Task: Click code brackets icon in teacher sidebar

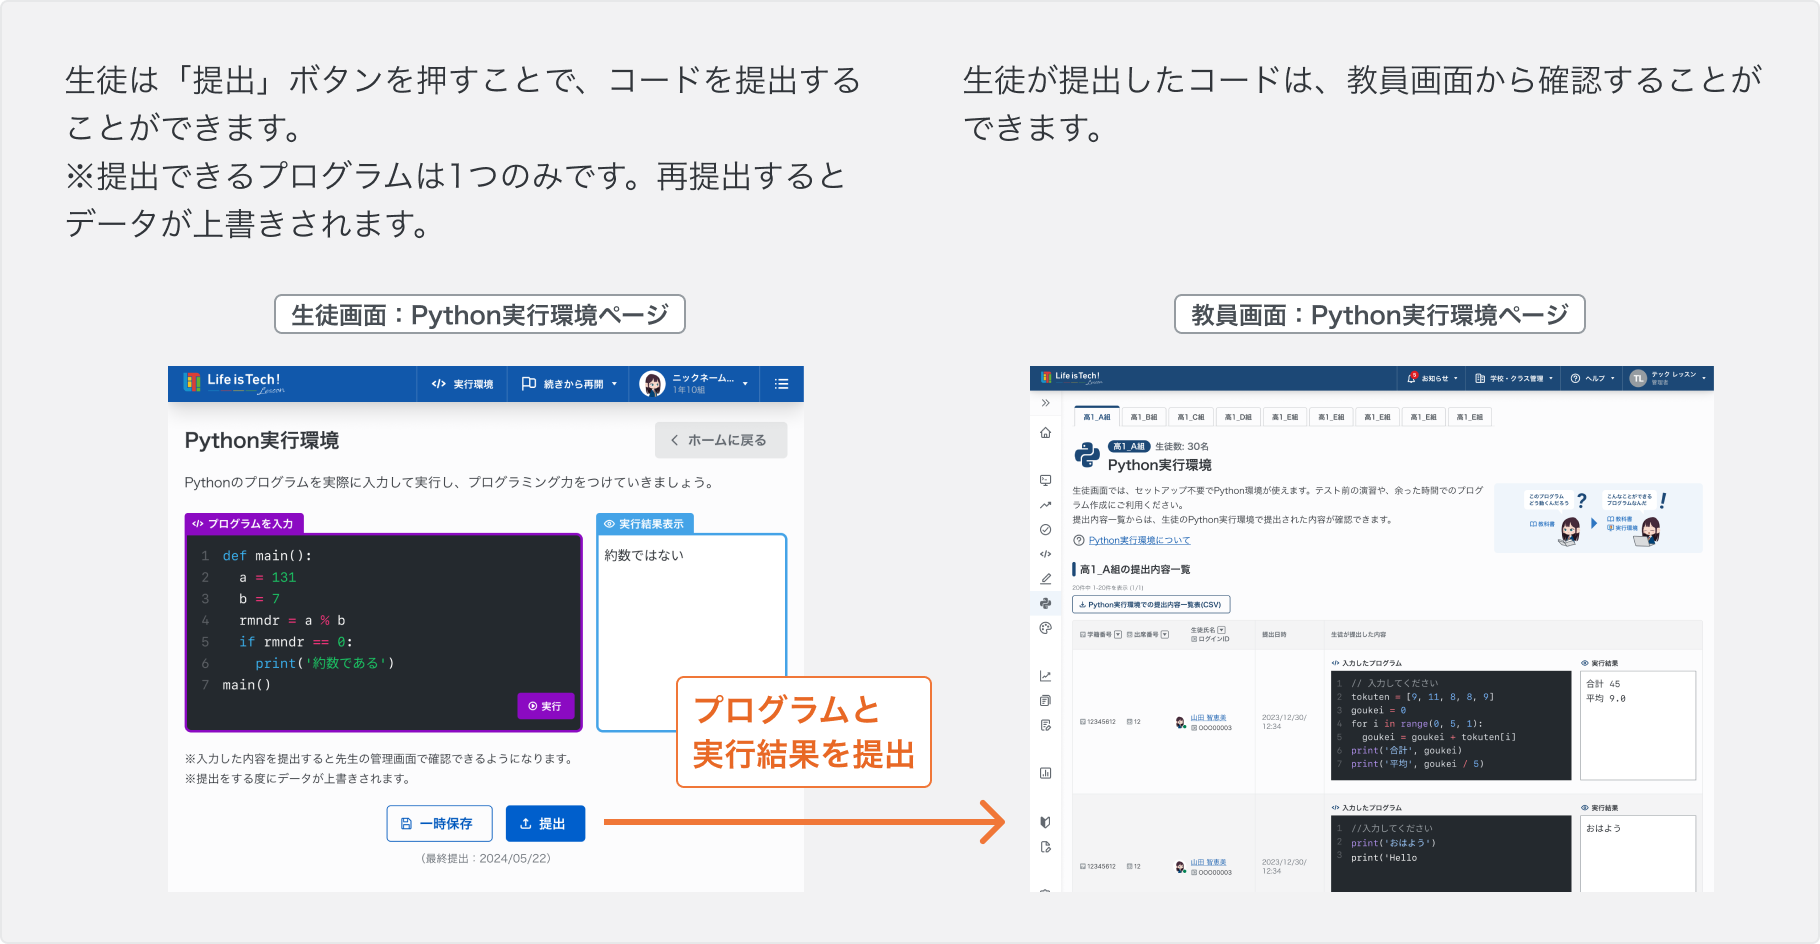Action: coord(1045,554)
